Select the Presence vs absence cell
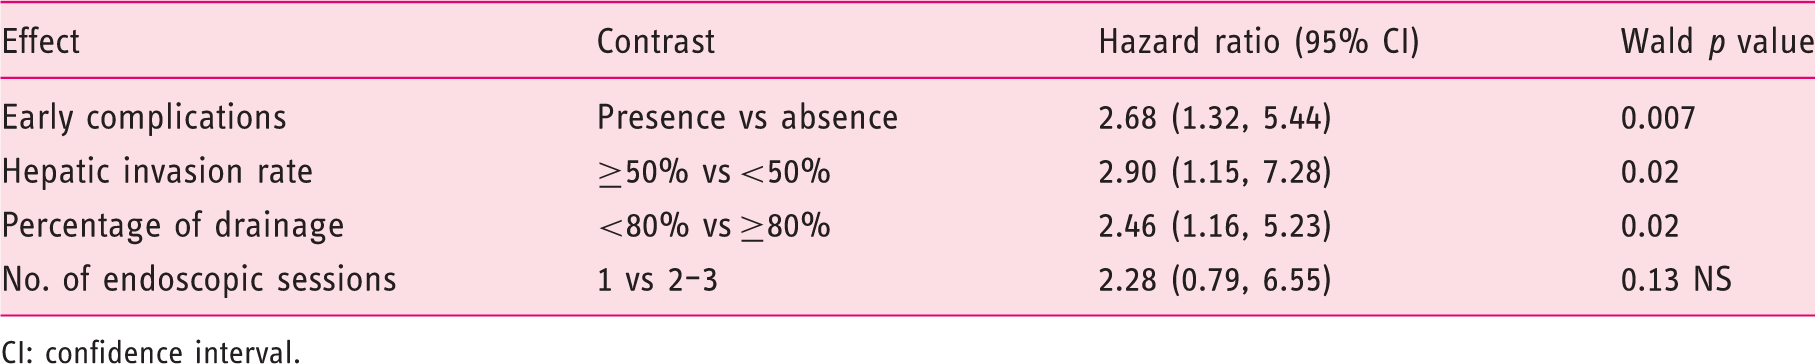Viewport: 1815px width, 364px height. tap(747, 118)
